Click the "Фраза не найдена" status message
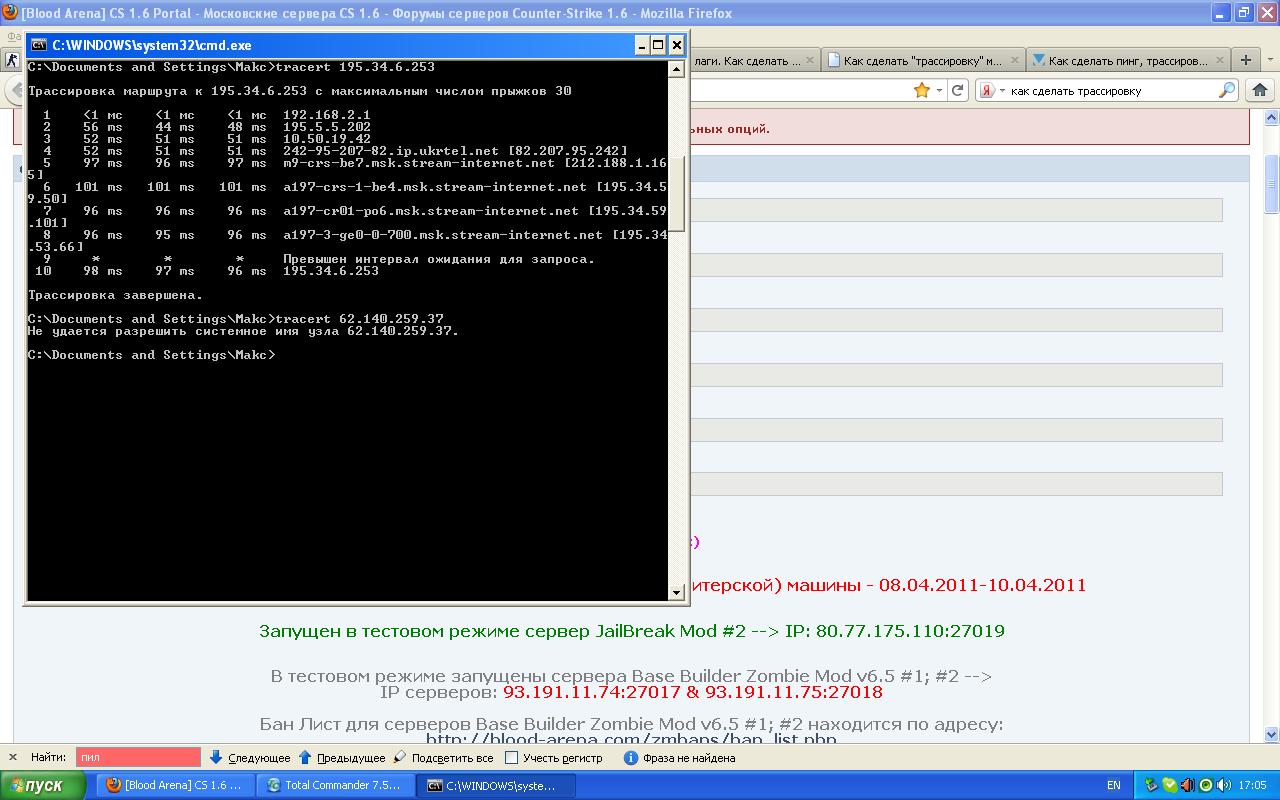The width and height of the screenshot is (1280, 800). (x=689, y=758)
